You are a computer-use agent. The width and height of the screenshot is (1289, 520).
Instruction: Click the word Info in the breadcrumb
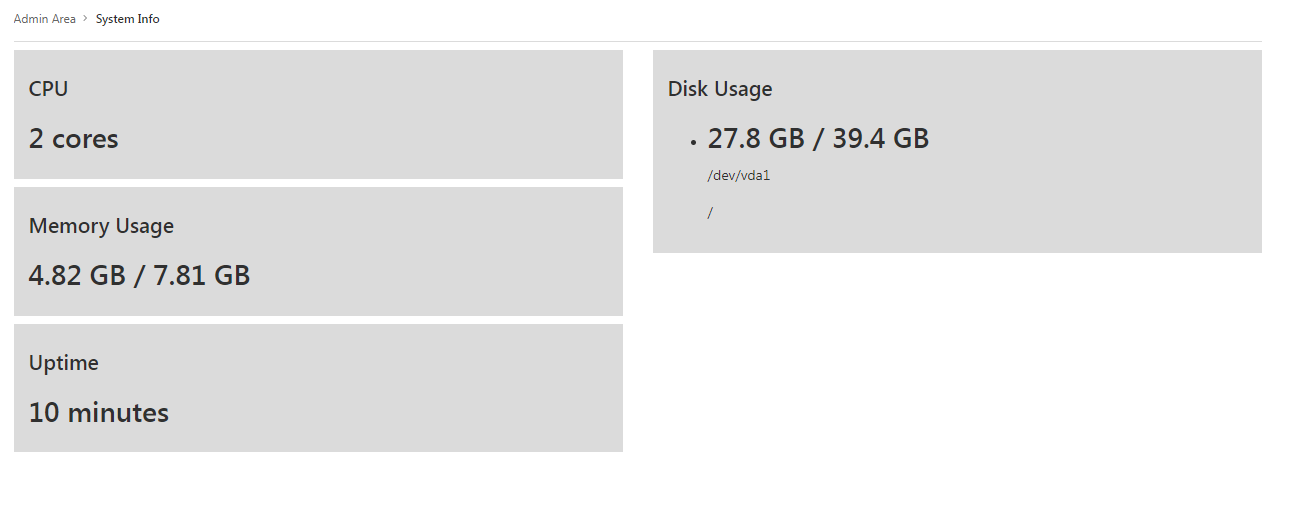[148, 19]
